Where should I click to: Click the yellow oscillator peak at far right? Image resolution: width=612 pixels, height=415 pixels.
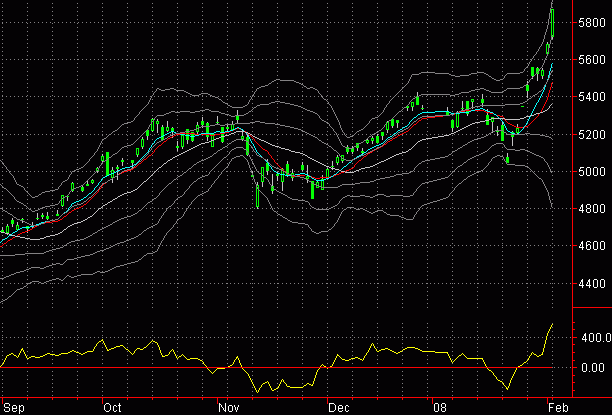pos(552,324)
